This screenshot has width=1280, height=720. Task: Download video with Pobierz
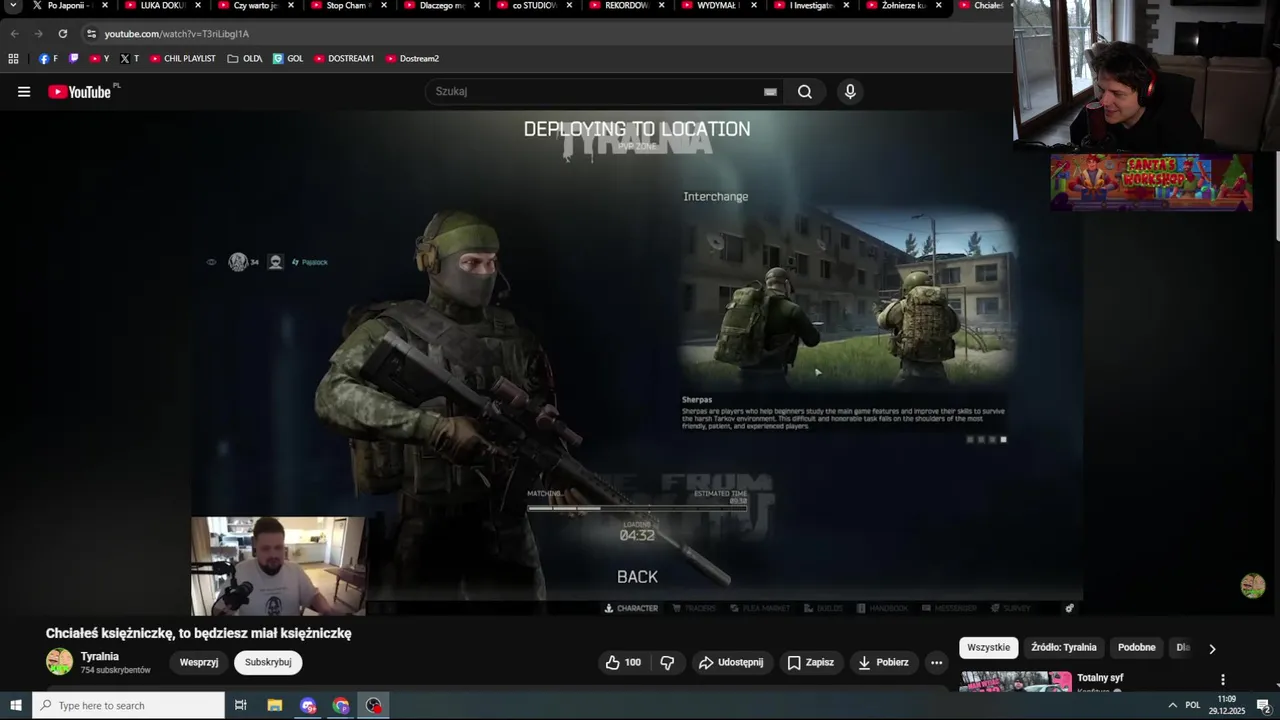(883, 662)
